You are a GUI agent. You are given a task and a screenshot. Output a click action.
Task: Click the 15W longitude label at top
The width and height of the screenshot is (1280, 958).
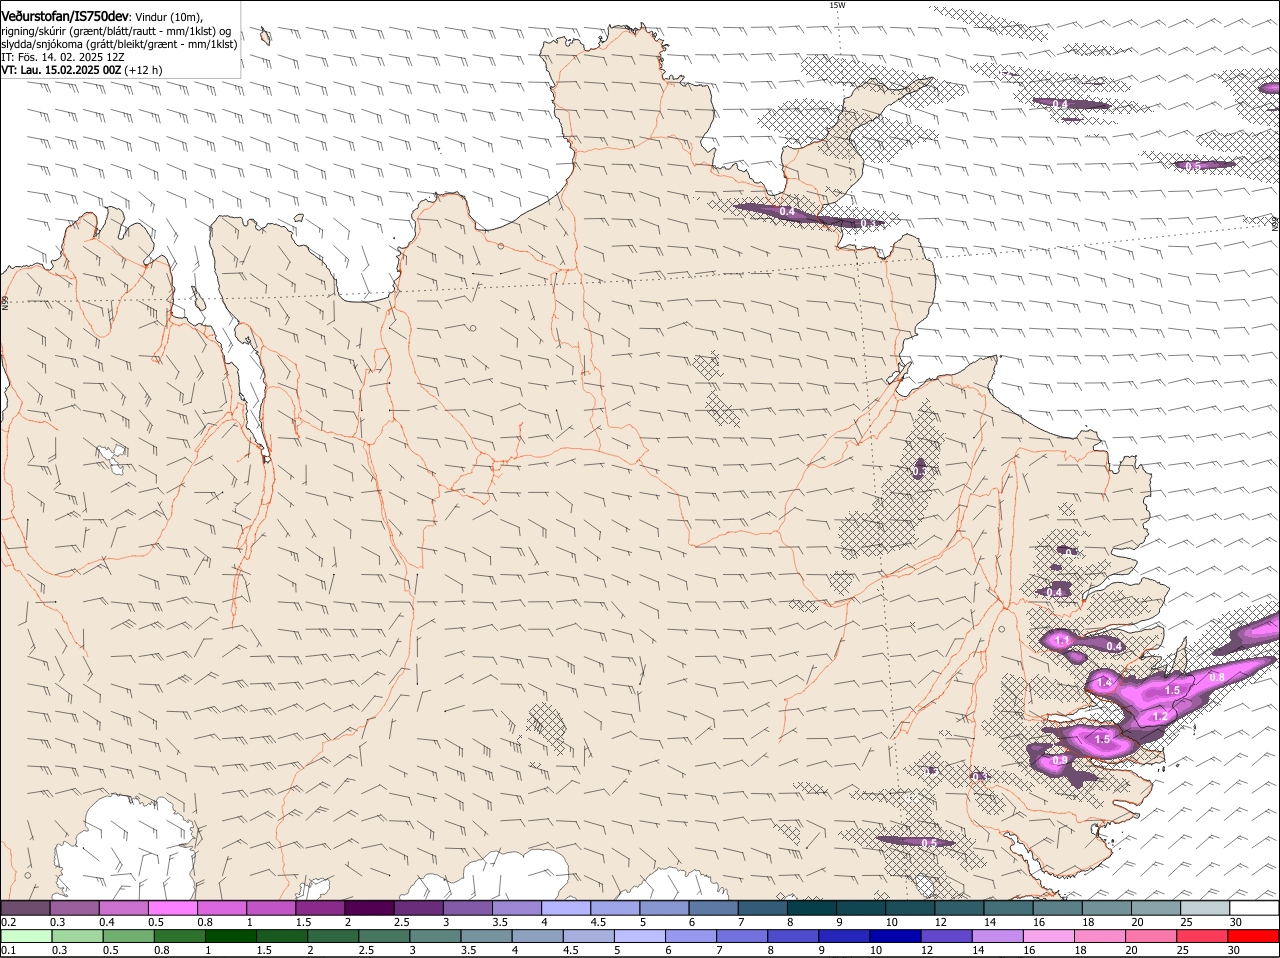[837, 5]
